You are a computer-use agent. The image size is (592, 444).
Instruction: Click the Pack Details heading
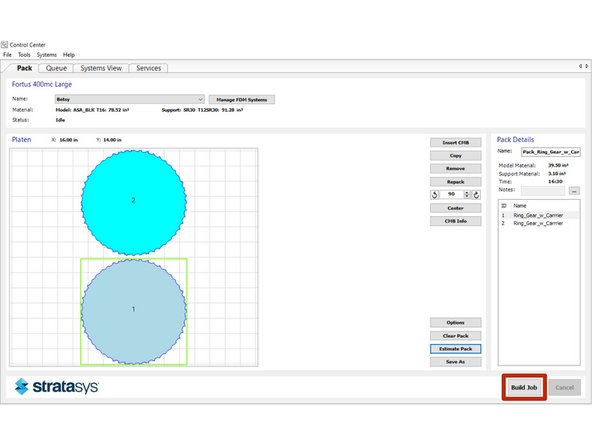pyautogui.click(x=515, y=139)
